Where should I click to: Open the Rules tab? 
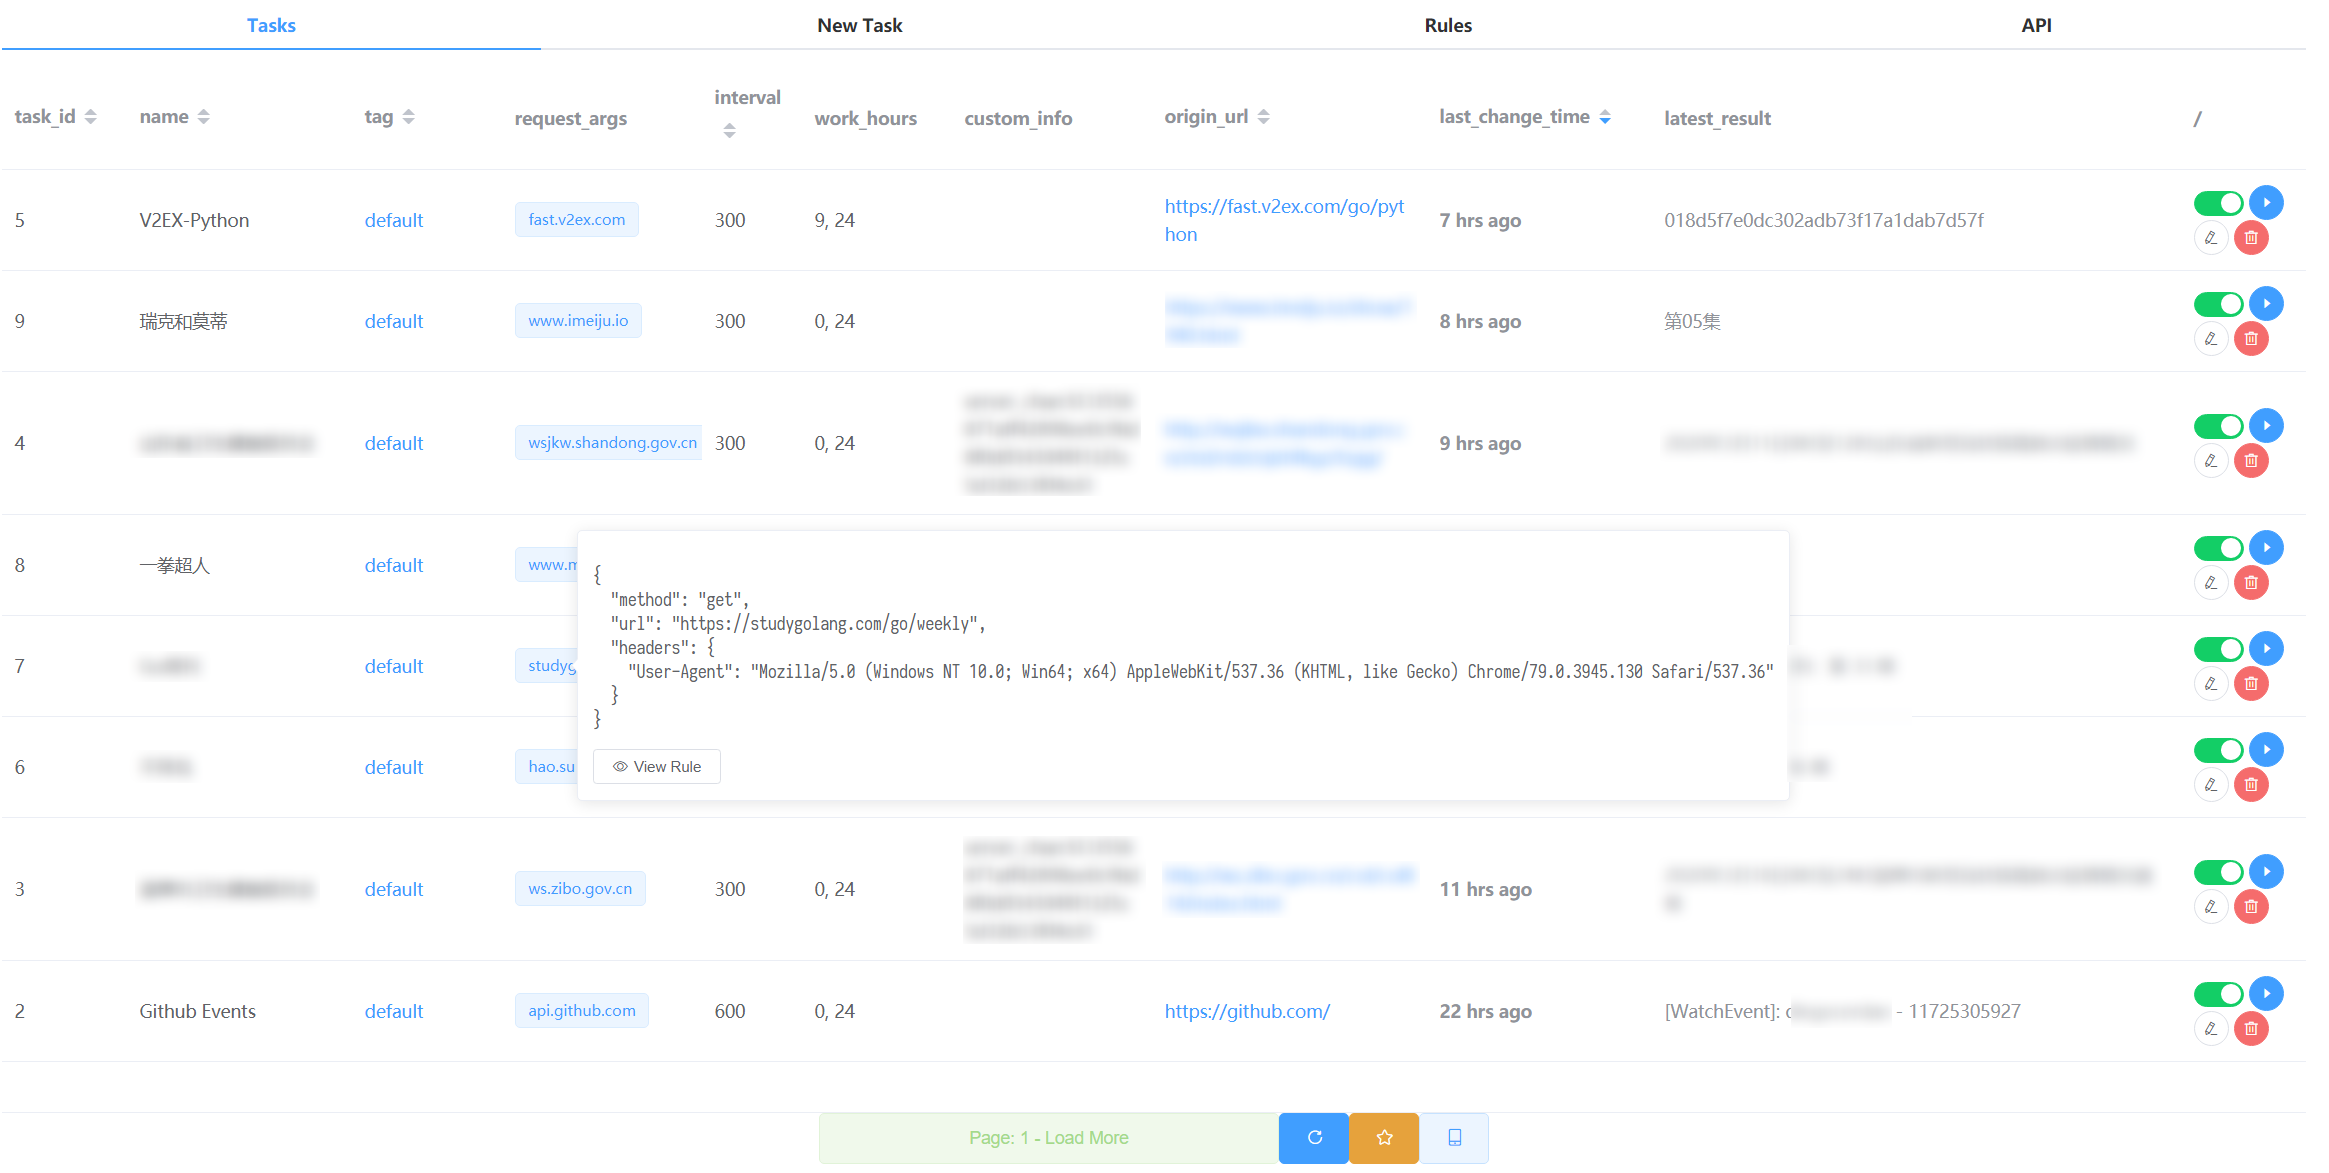click(x=1447, y=25)
